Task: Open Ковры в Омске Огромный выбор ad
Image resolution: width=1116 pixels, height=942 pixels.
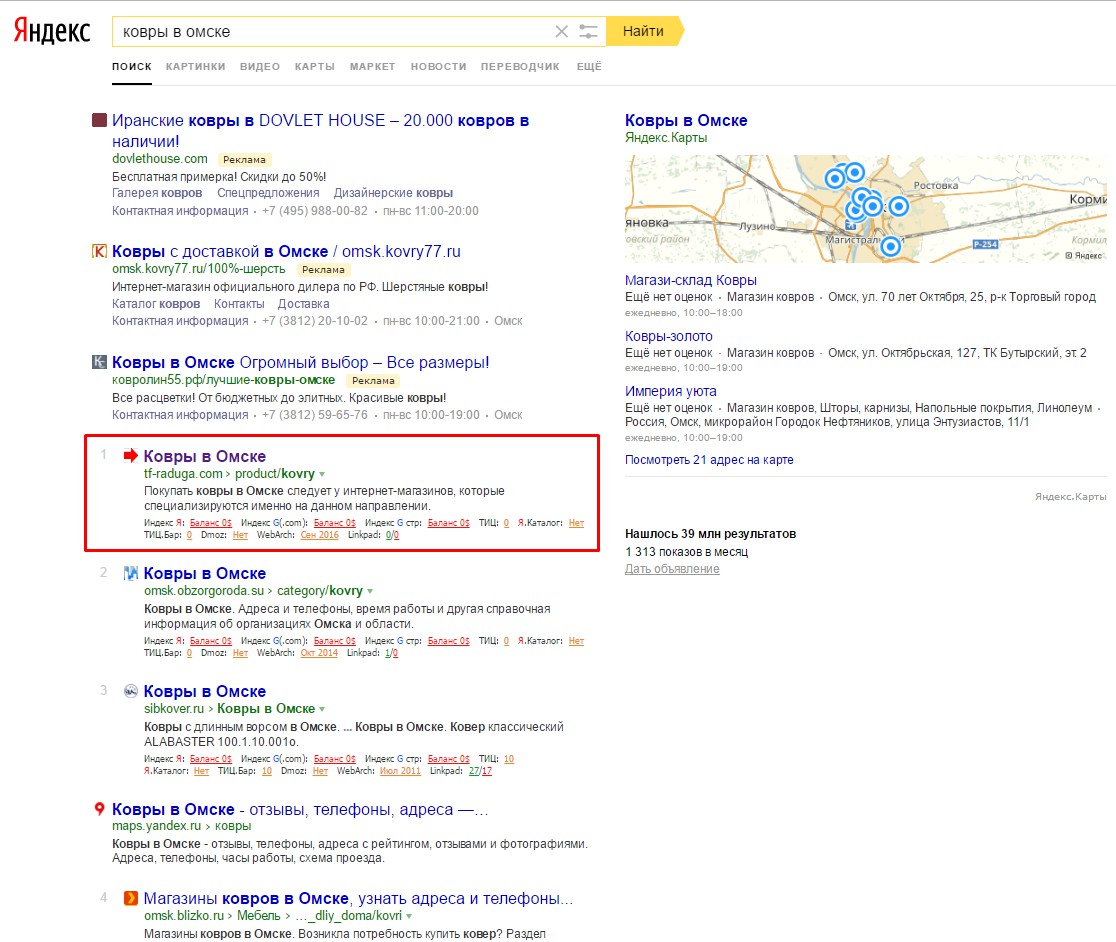Action: pos(300,362)
